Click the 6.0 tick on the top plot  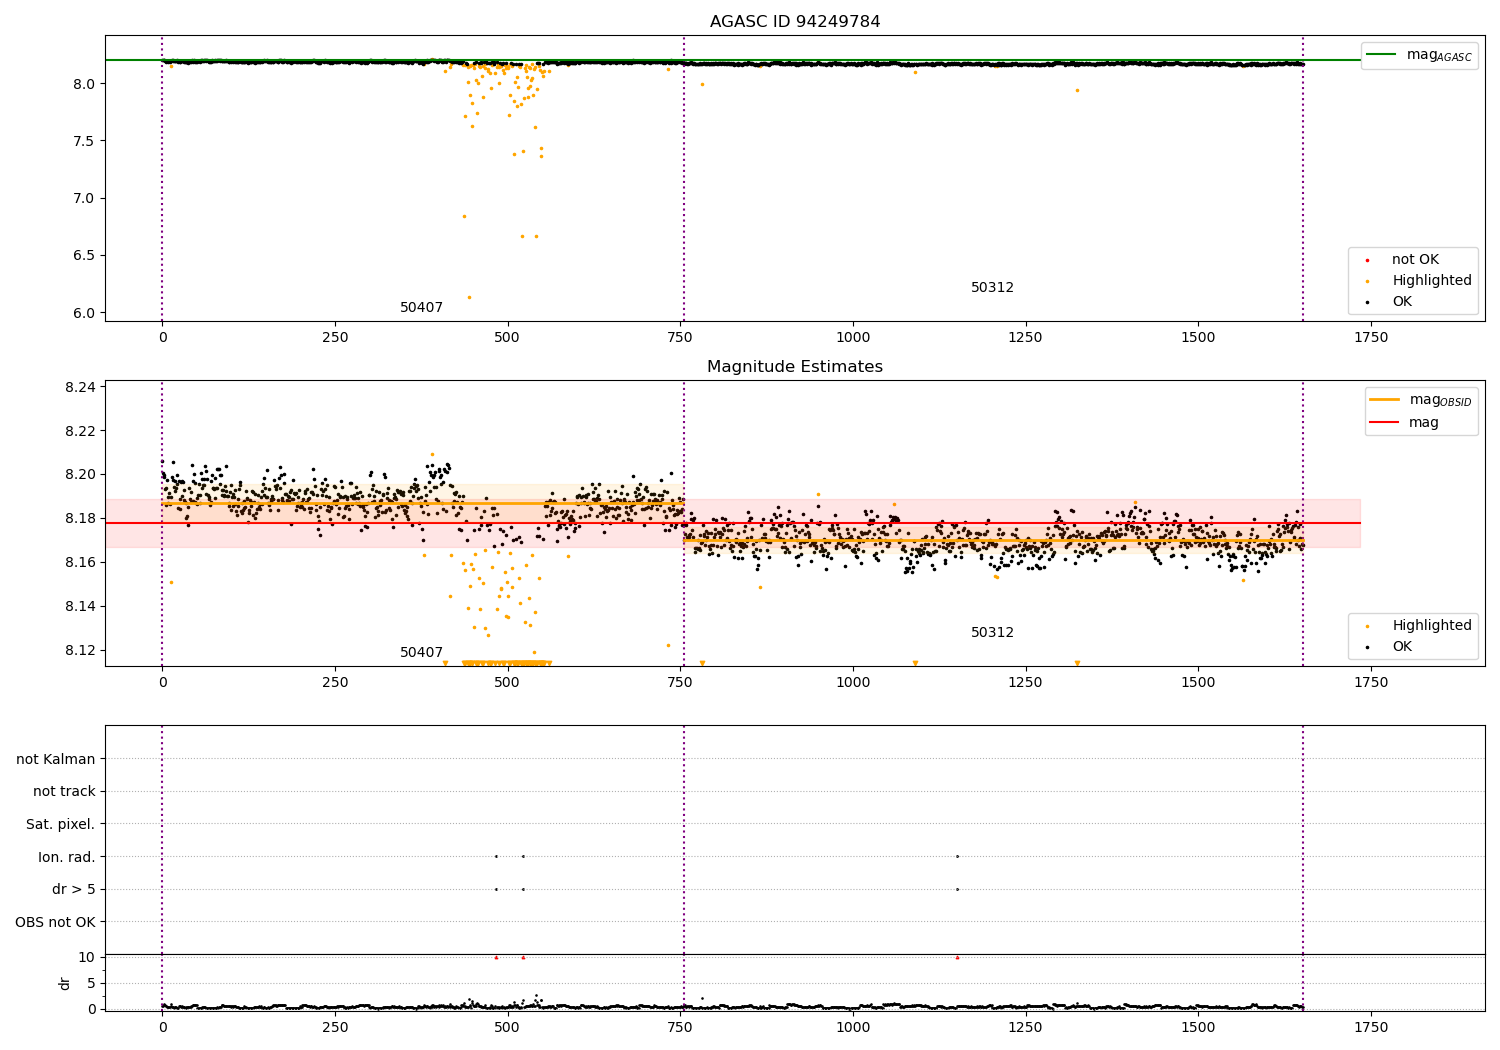[83, 313]
